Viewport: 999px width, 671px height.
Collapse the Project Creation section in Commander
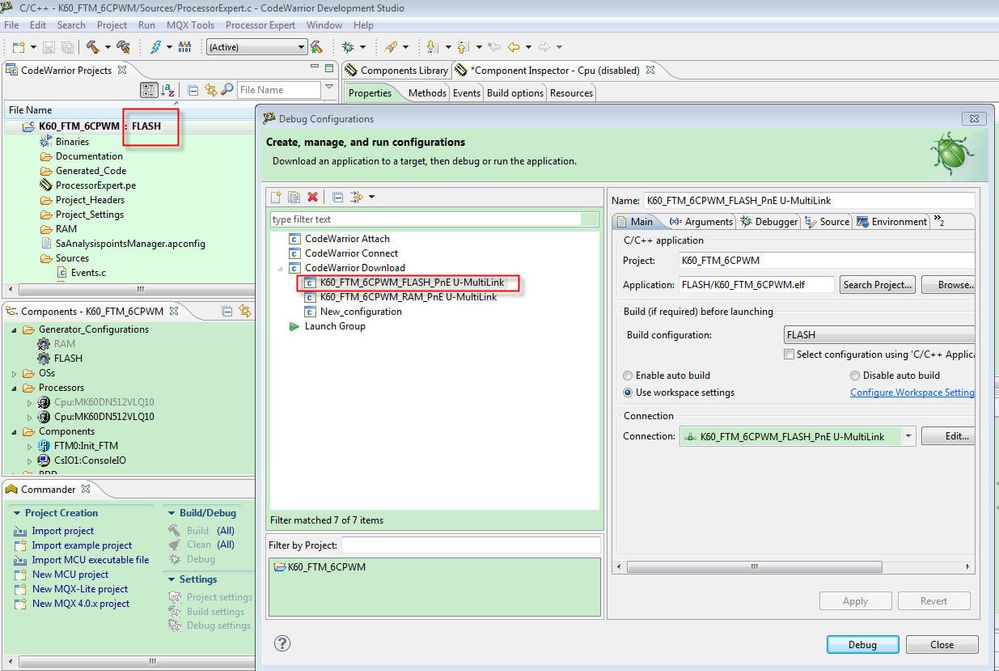point(17,513)
